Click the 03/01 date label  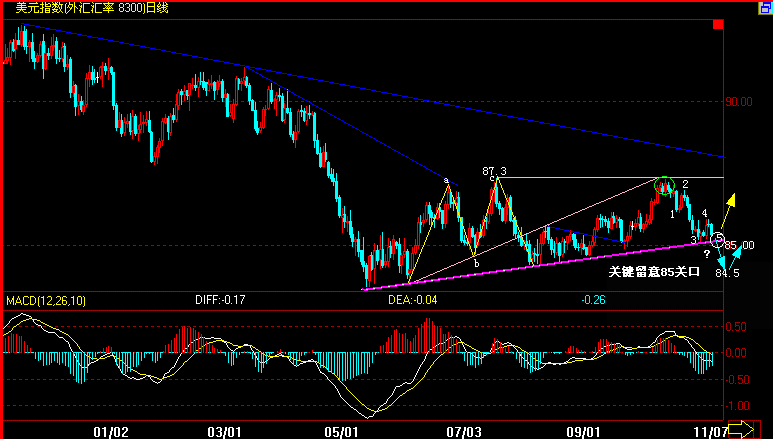(224, 432)
